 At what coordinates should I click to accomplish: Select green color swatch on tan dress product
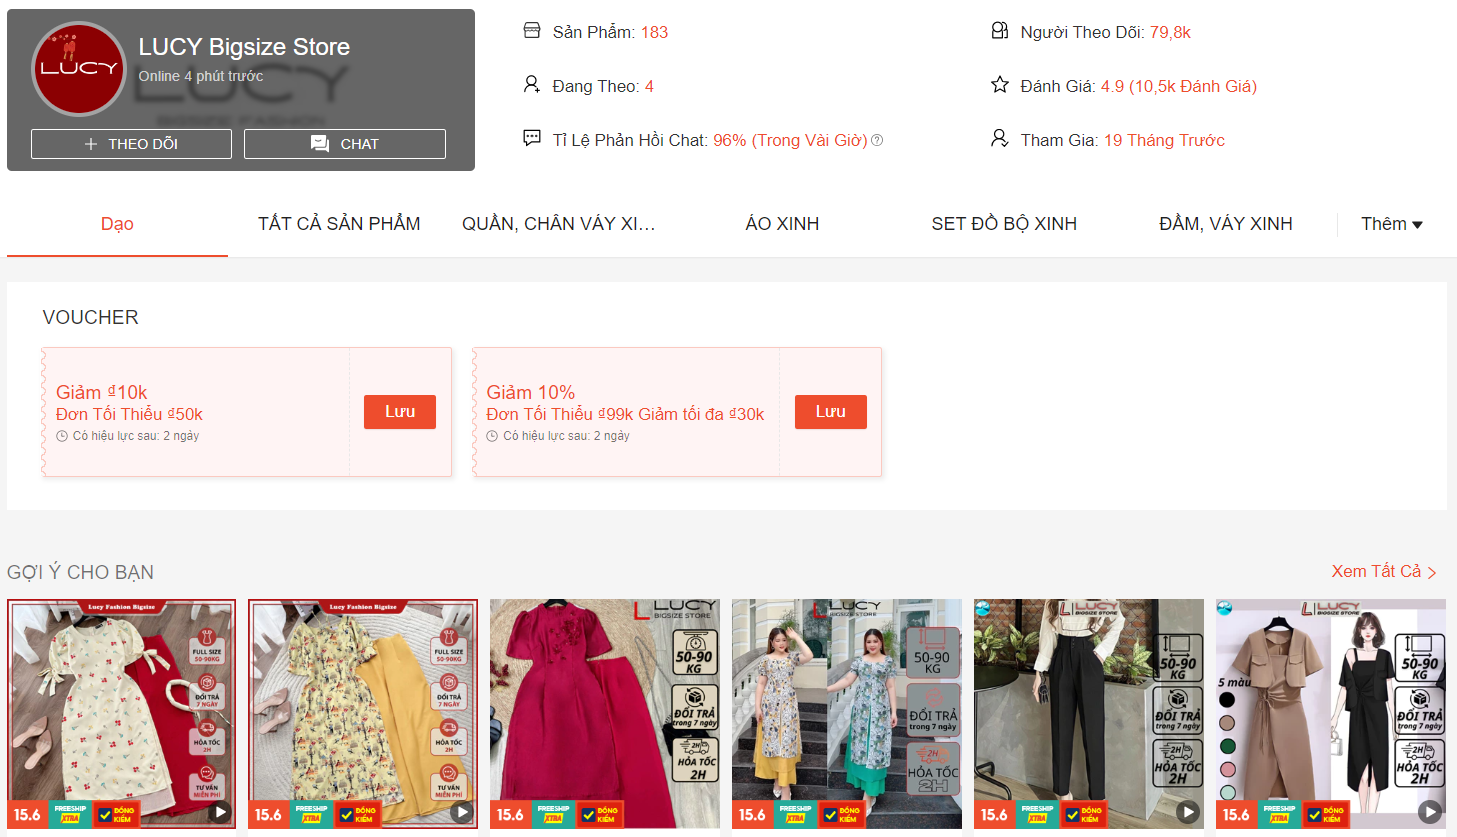[1227, 746]
